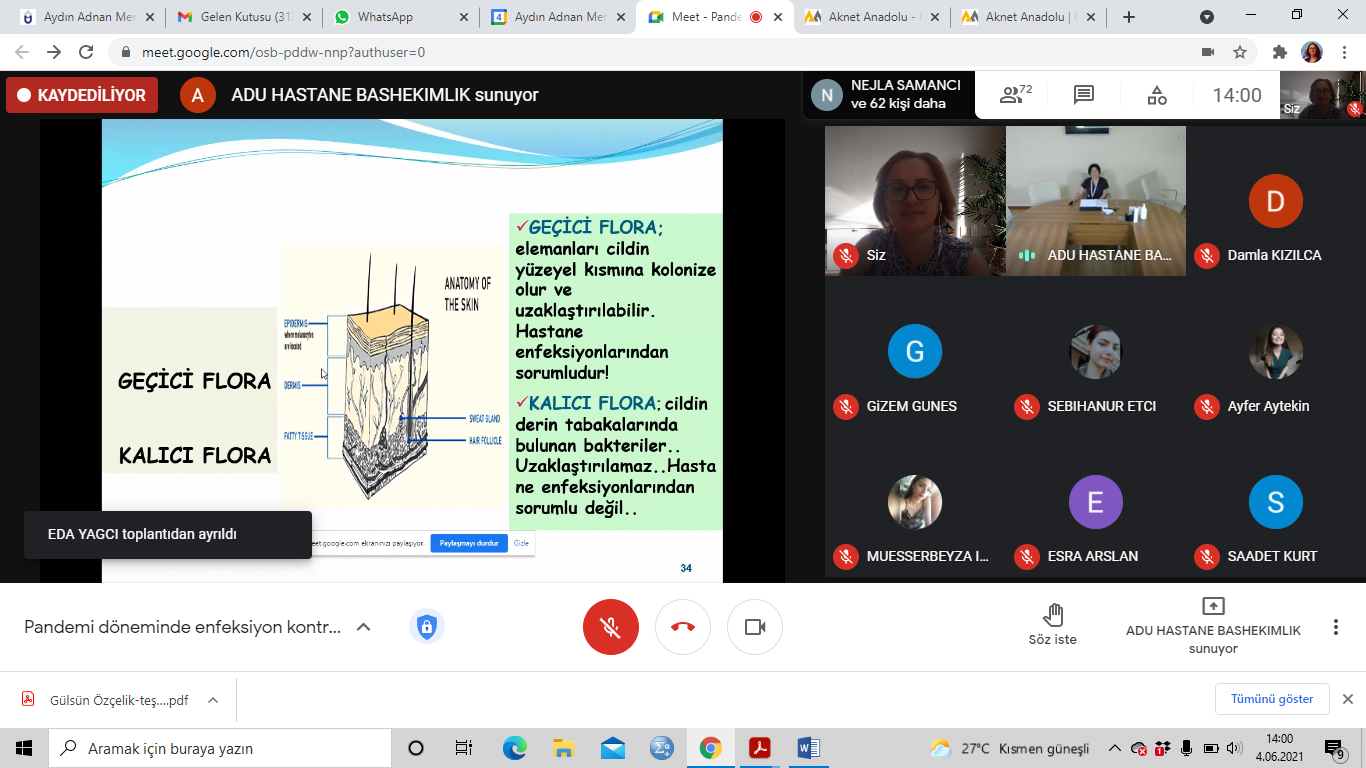This screenshot has width=1366, height=768.
Task: Open Word from the Windows taskbar
Action: (x=809, y=748)
